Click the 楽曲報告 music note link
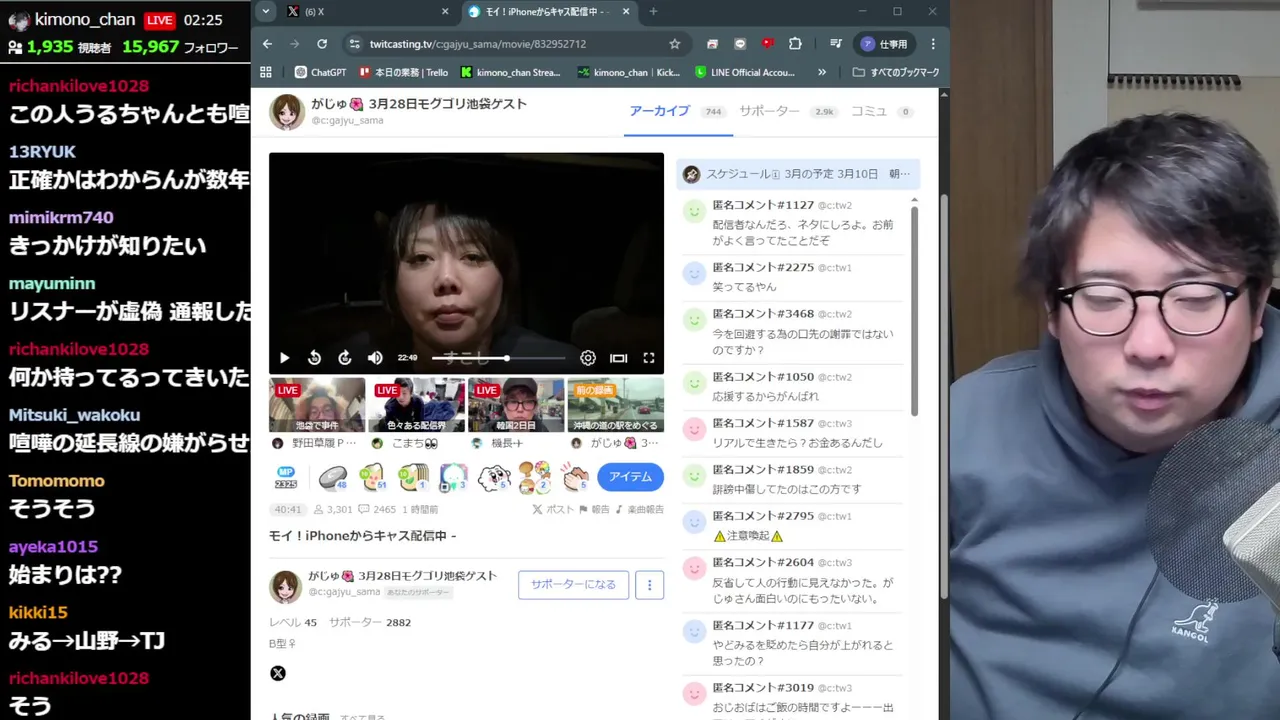The width and height of the screenshot is (1280, 720). point(639,509)
